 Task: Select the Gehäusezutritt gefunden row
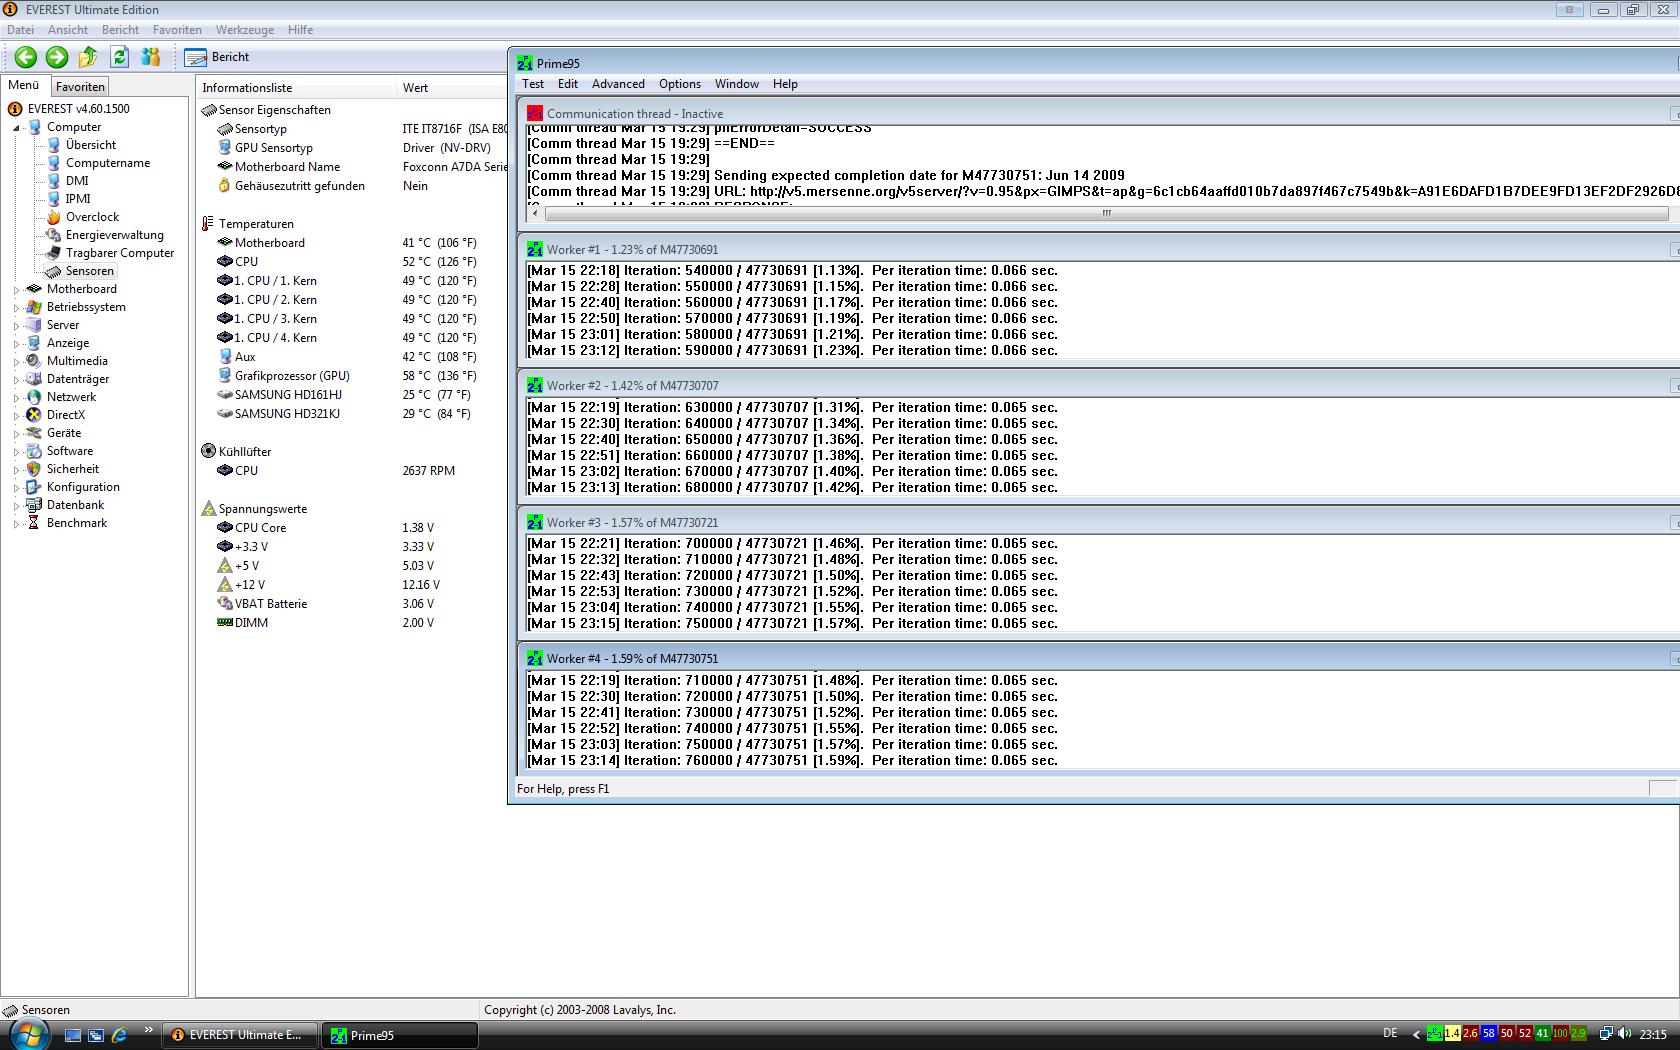(x=352, y=186)
